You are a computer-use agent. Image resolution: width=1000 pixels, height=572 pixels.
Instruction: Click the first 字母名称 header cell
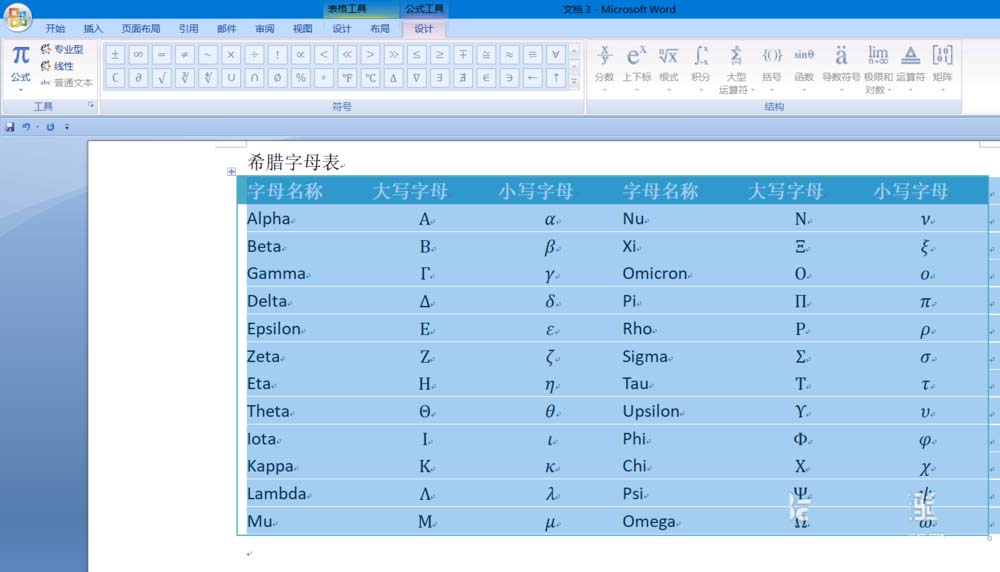coord(285,191)
